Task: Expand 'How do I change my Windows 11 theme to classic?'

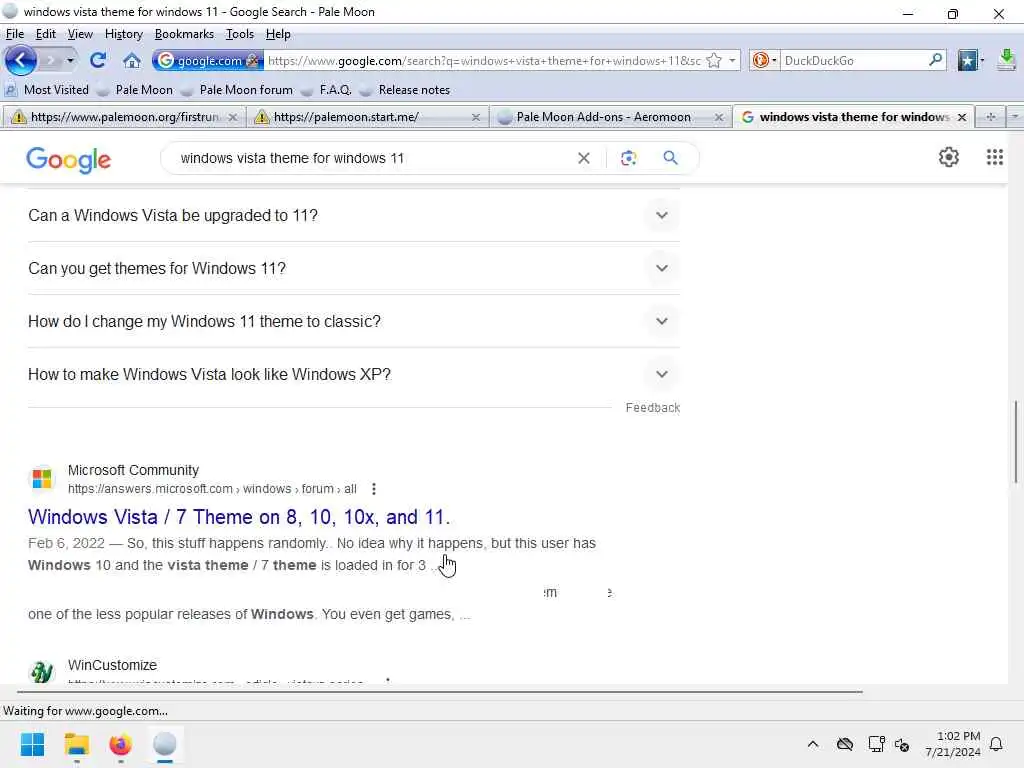Action: 353,321
